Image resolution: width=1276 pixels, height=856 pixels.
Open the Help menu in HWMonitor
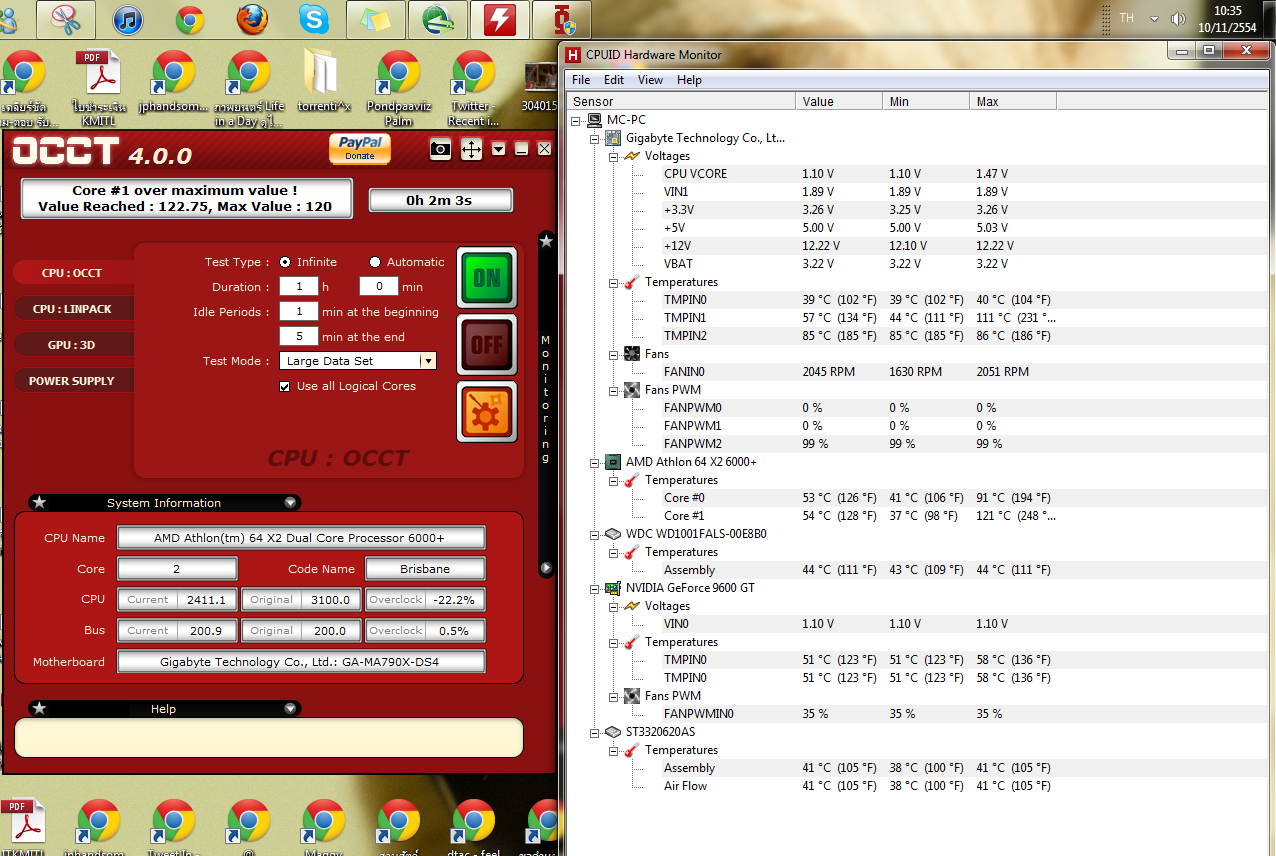689,80
